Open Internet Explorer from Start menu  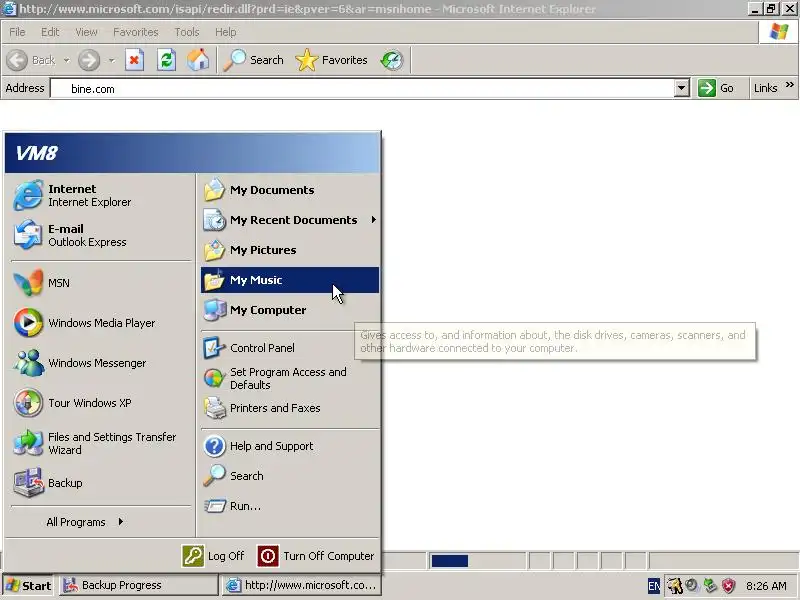(x=100, y=195)
